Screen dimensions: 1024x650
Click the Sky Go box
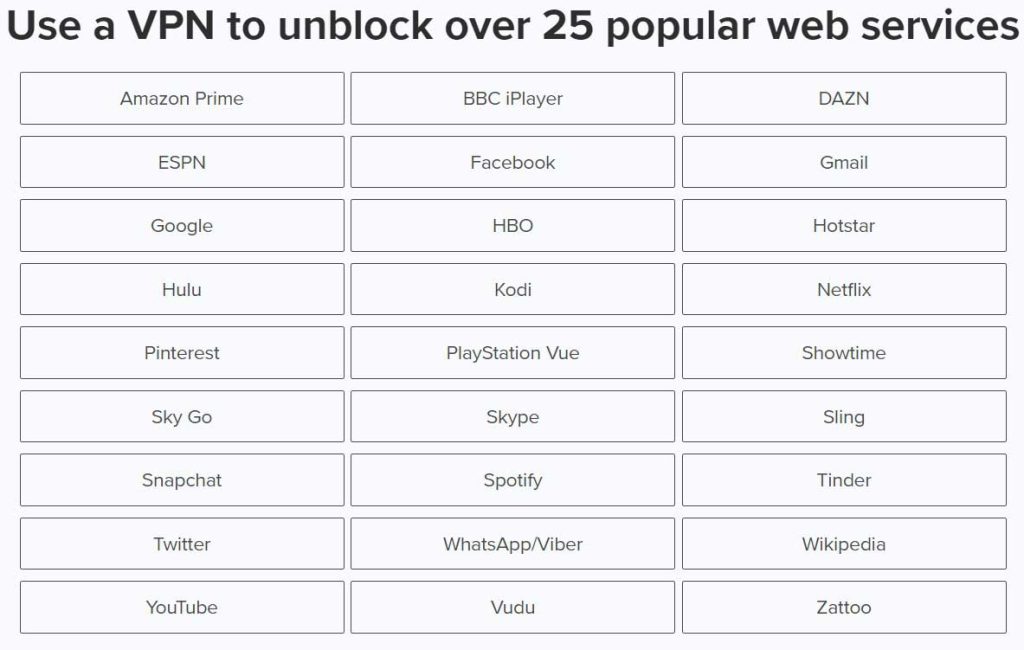tap(182, 417)
